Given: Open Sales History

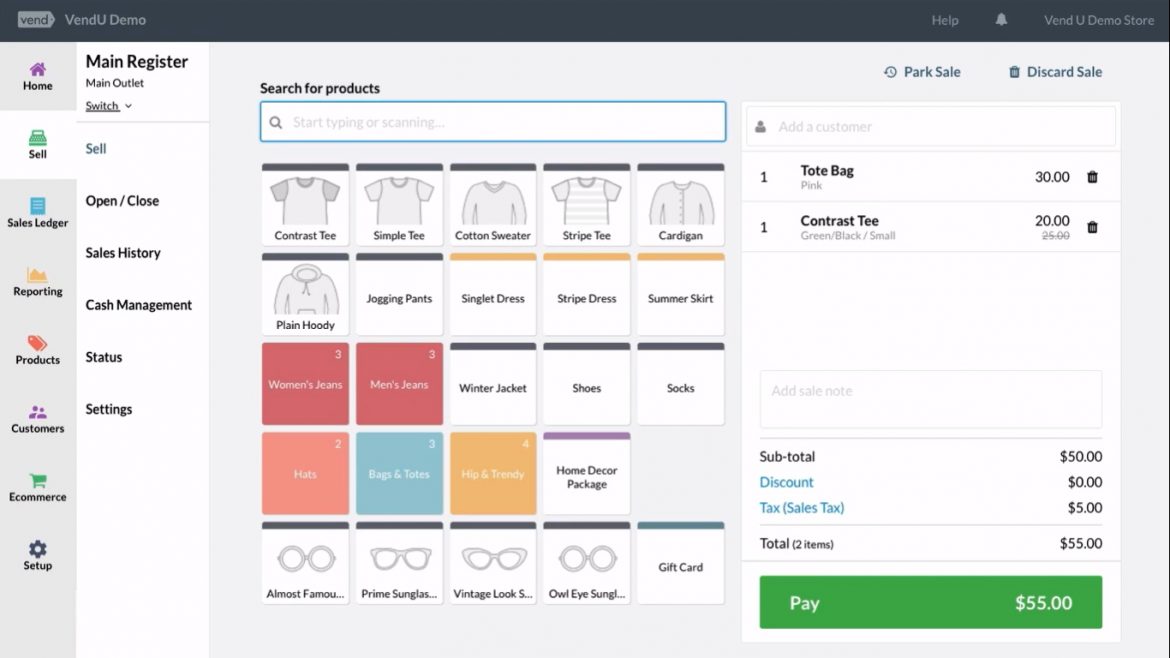Looking at the screenshot, I should [x=122, y=252].
